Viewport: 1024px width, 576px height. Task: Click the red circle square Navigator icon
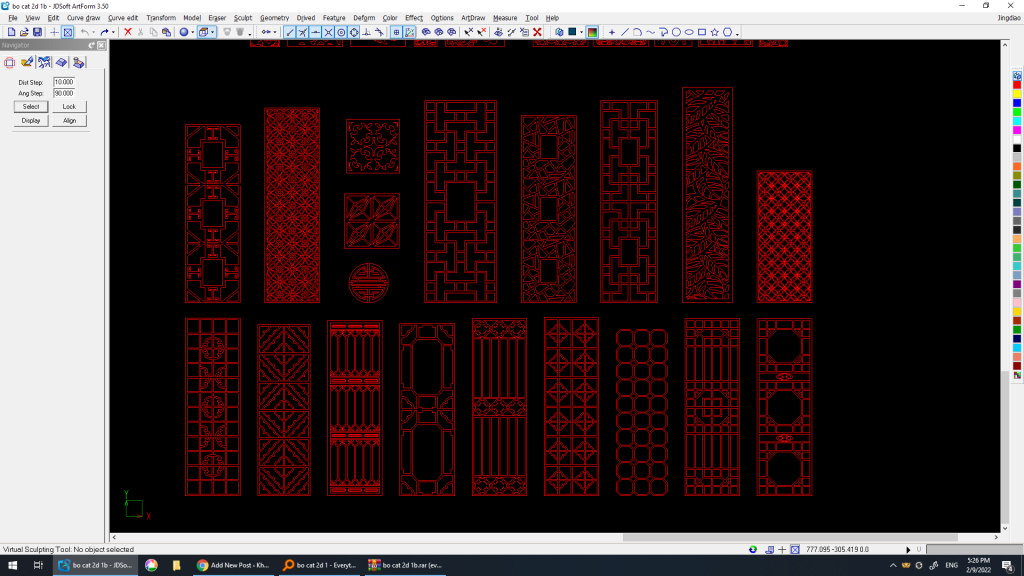(x=10, y=62)
